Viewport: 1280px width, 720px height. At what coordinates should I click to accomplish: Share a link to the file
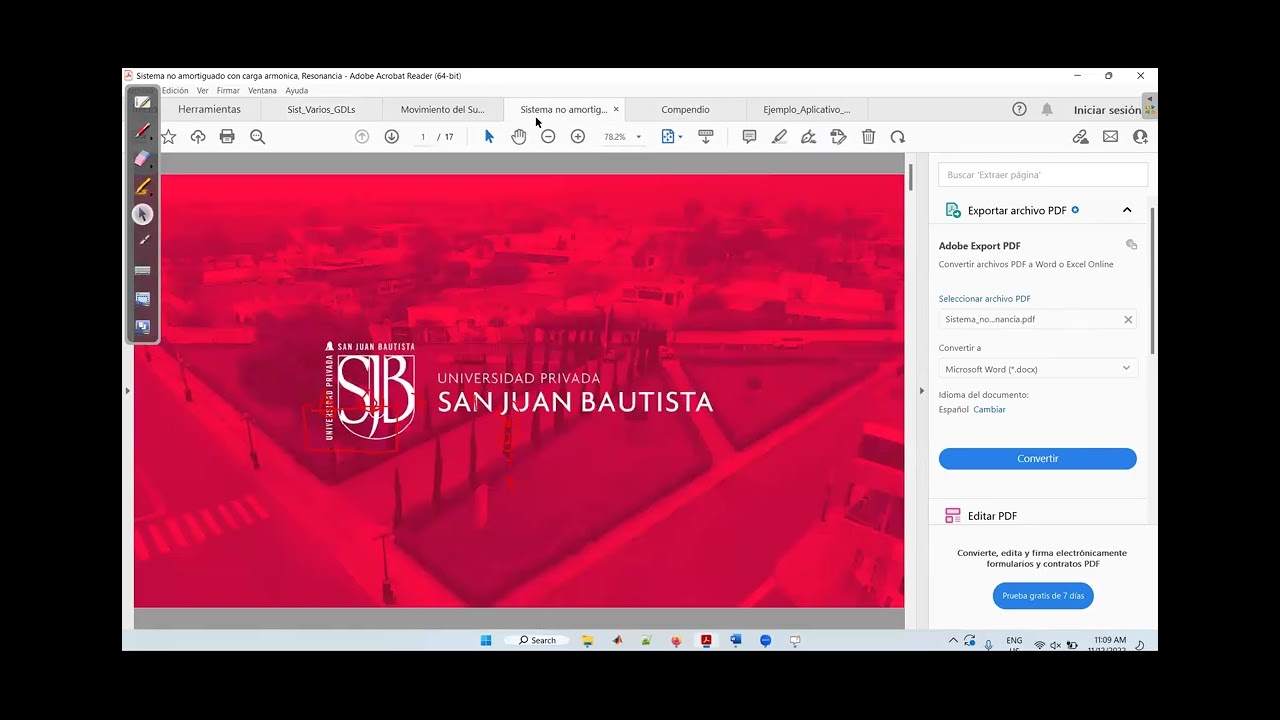pyautogui.click(x=1080, y=137)
